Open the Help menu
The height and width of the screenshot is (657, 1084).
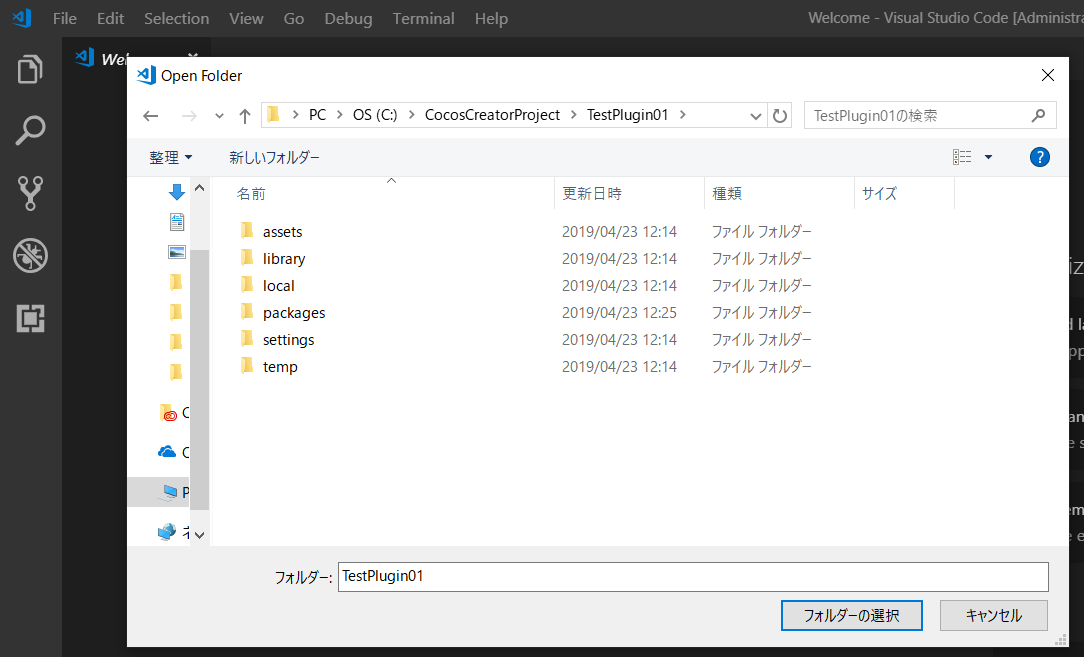492,19
